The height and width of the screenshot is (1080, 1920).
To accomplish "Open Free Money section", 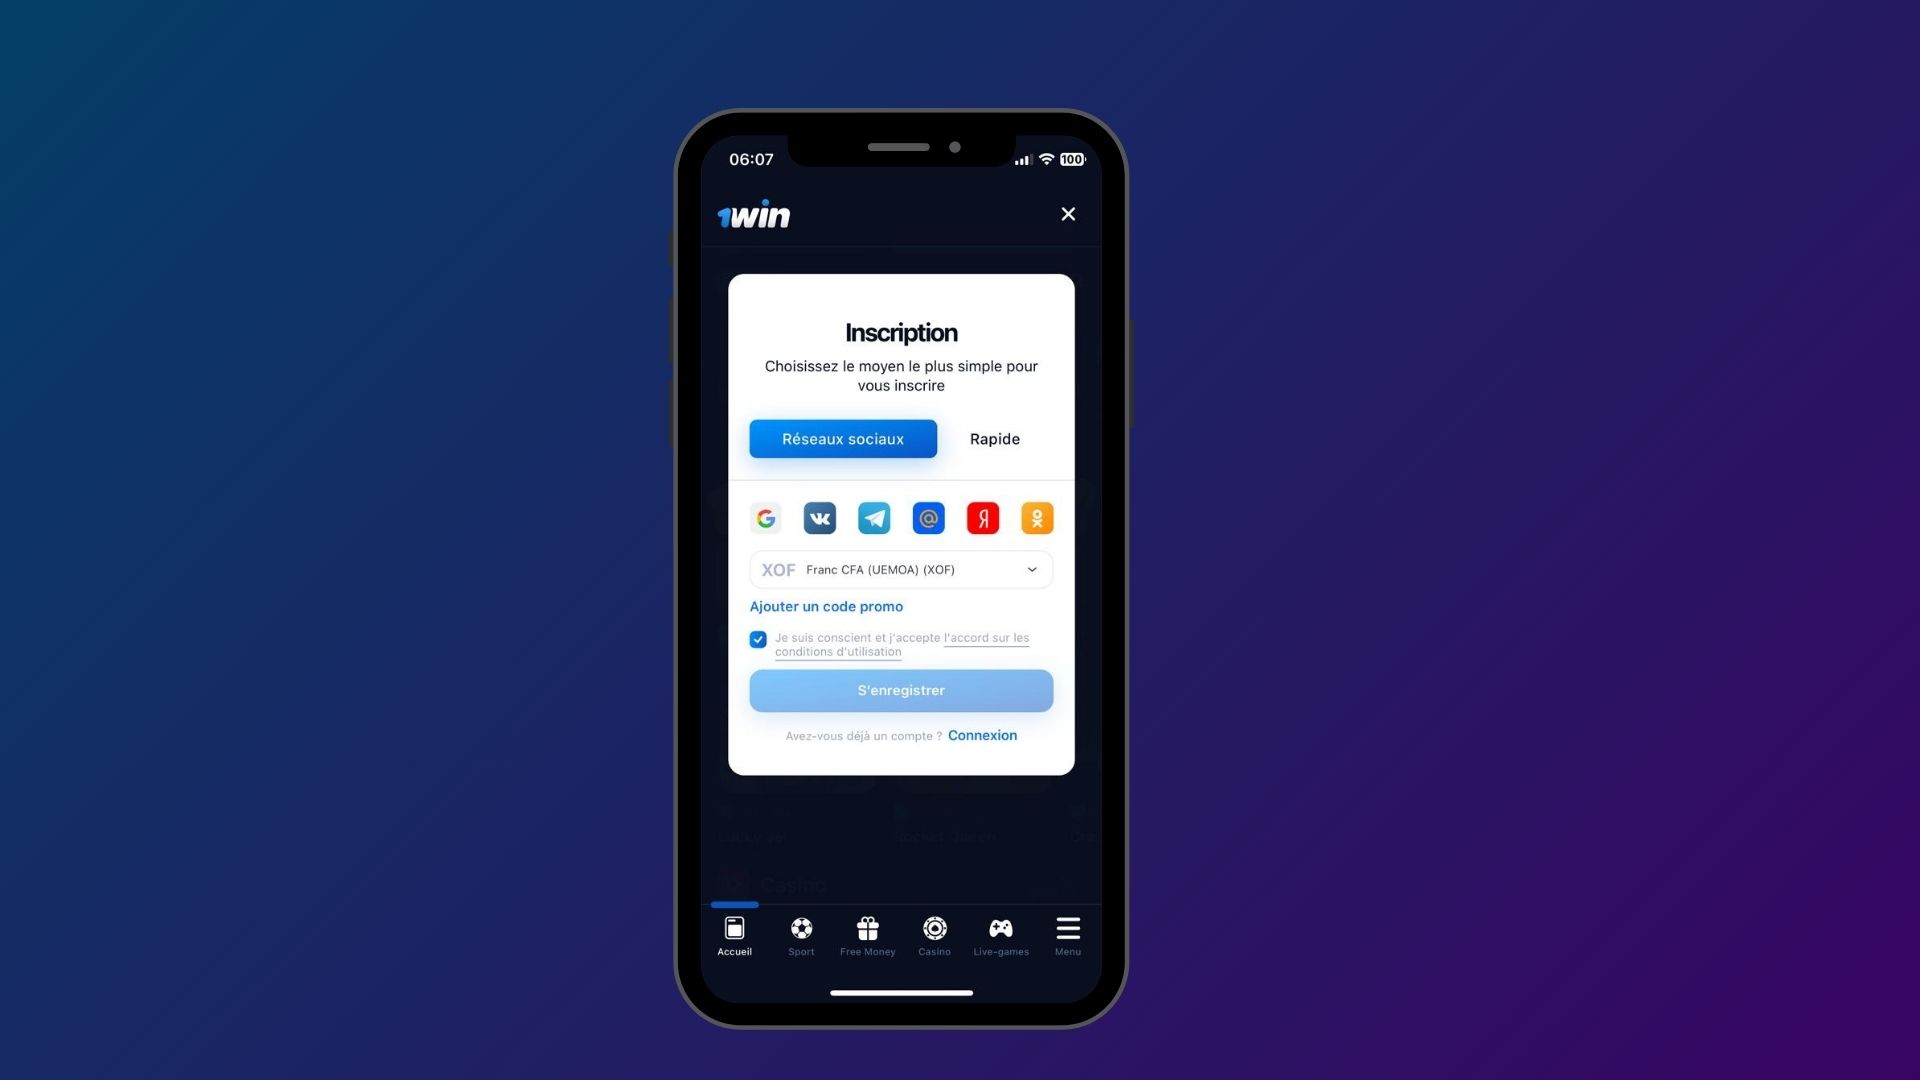I will [x=868, y=935].
